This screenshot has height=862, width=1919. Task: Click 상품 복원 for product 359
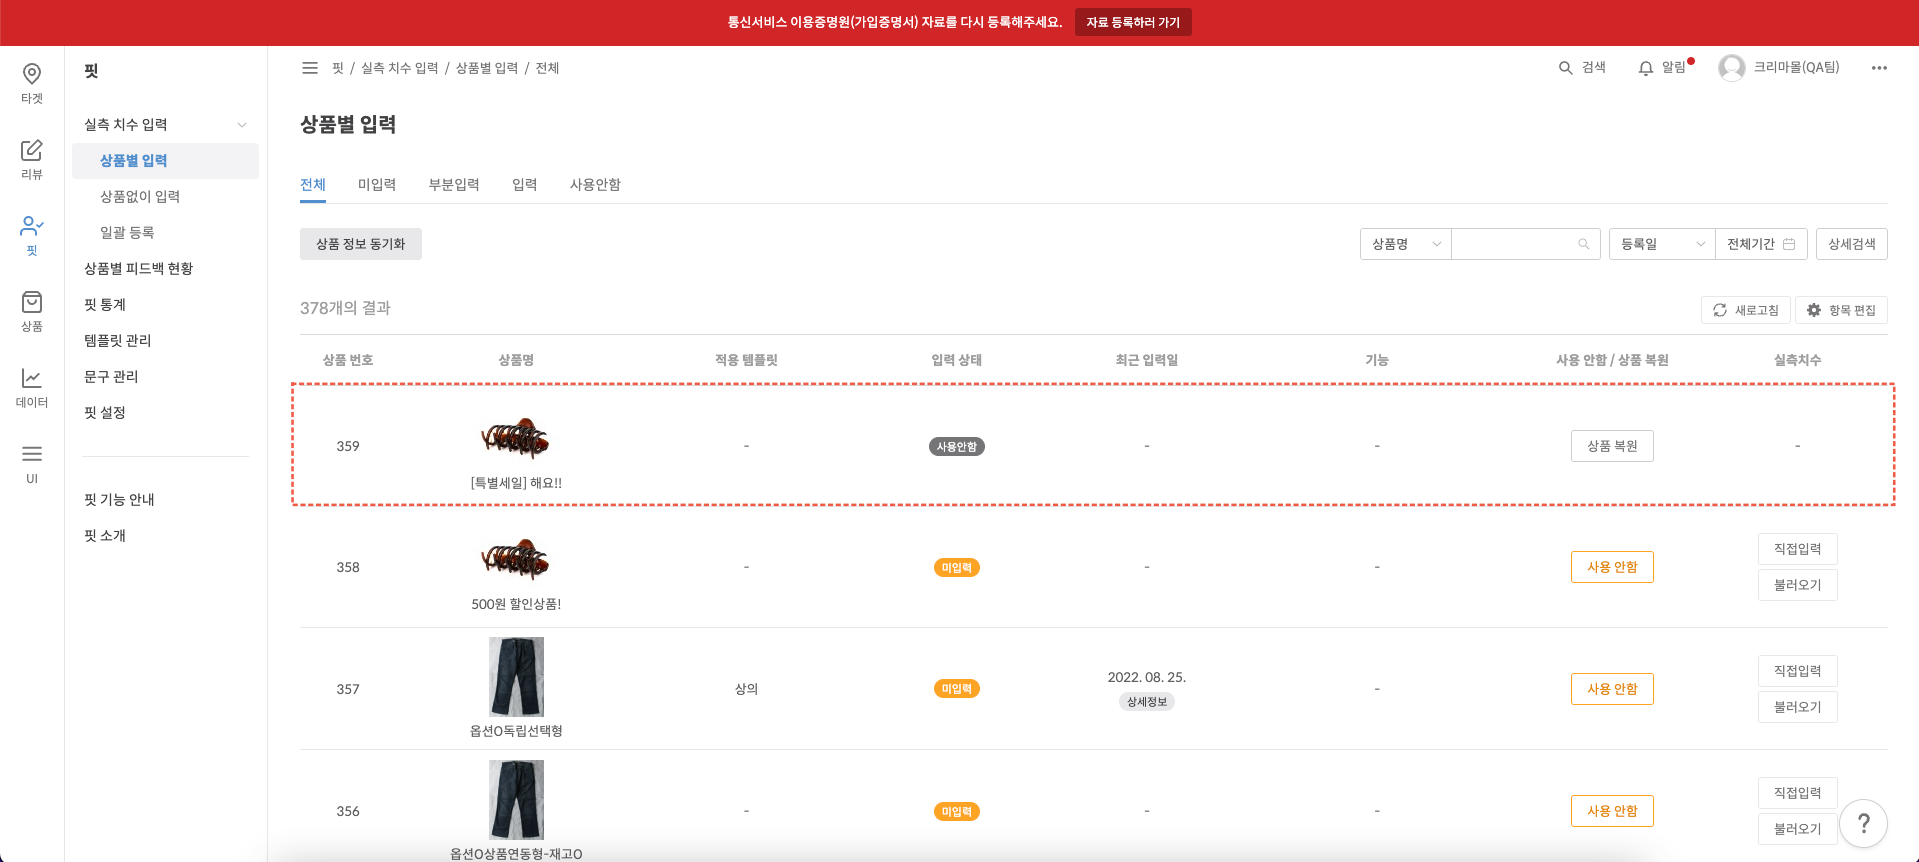(x=1612, y=446)
